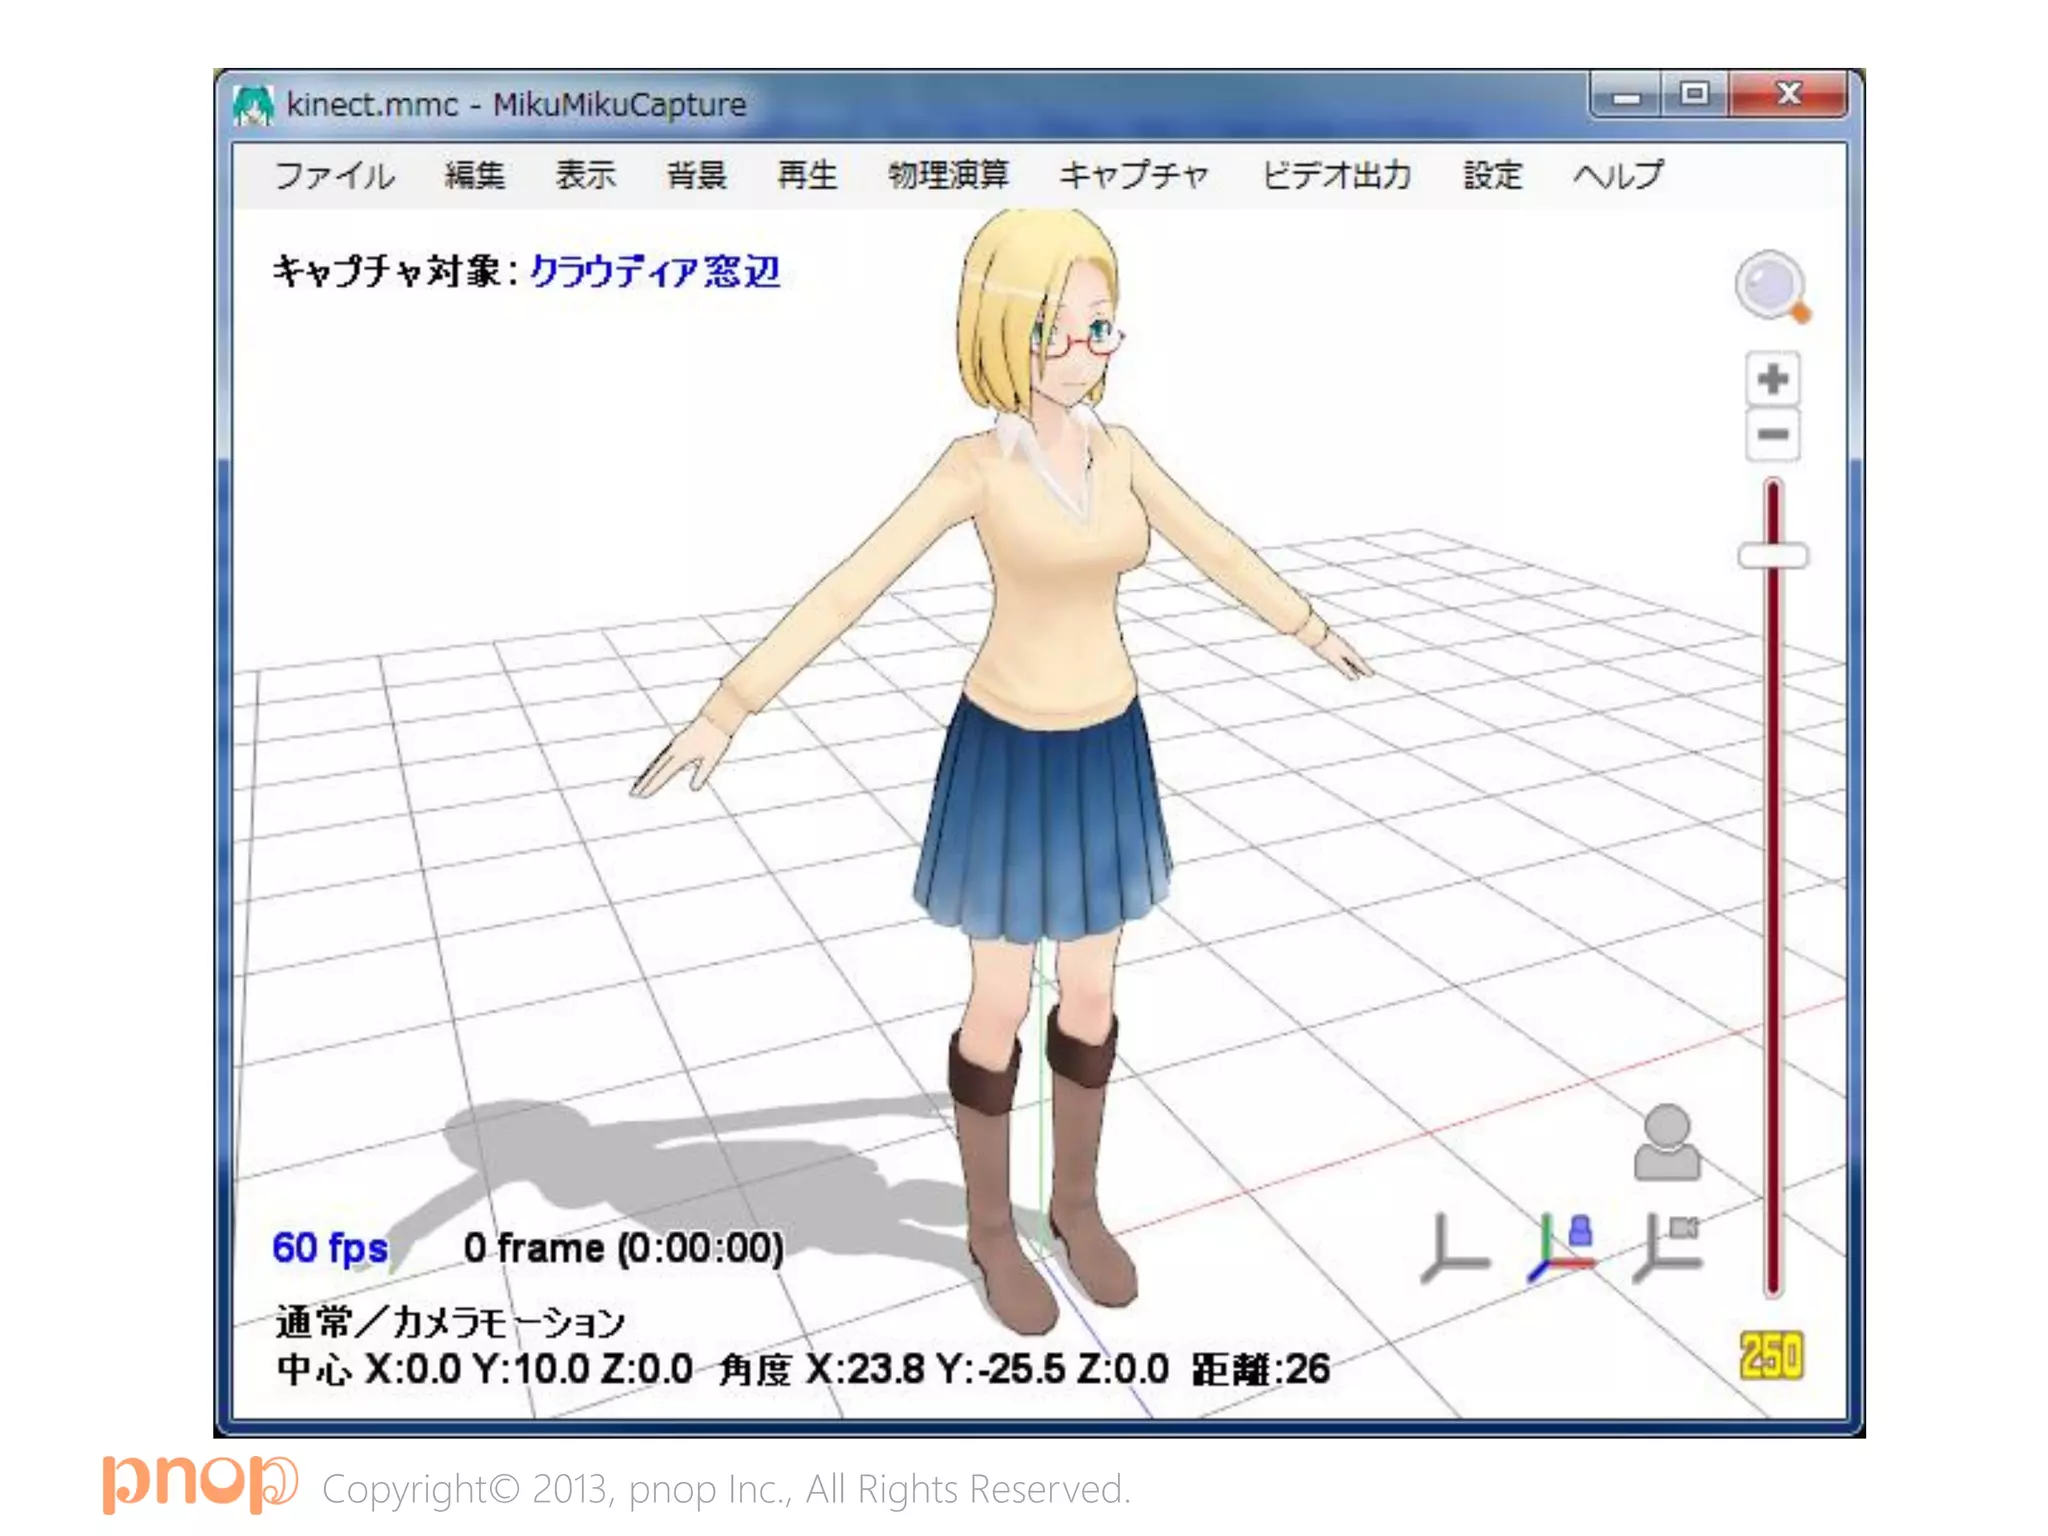Click the gray person silhouette icon
This screenshot has width=2048, height=1536.
tap(1666, 1143)
